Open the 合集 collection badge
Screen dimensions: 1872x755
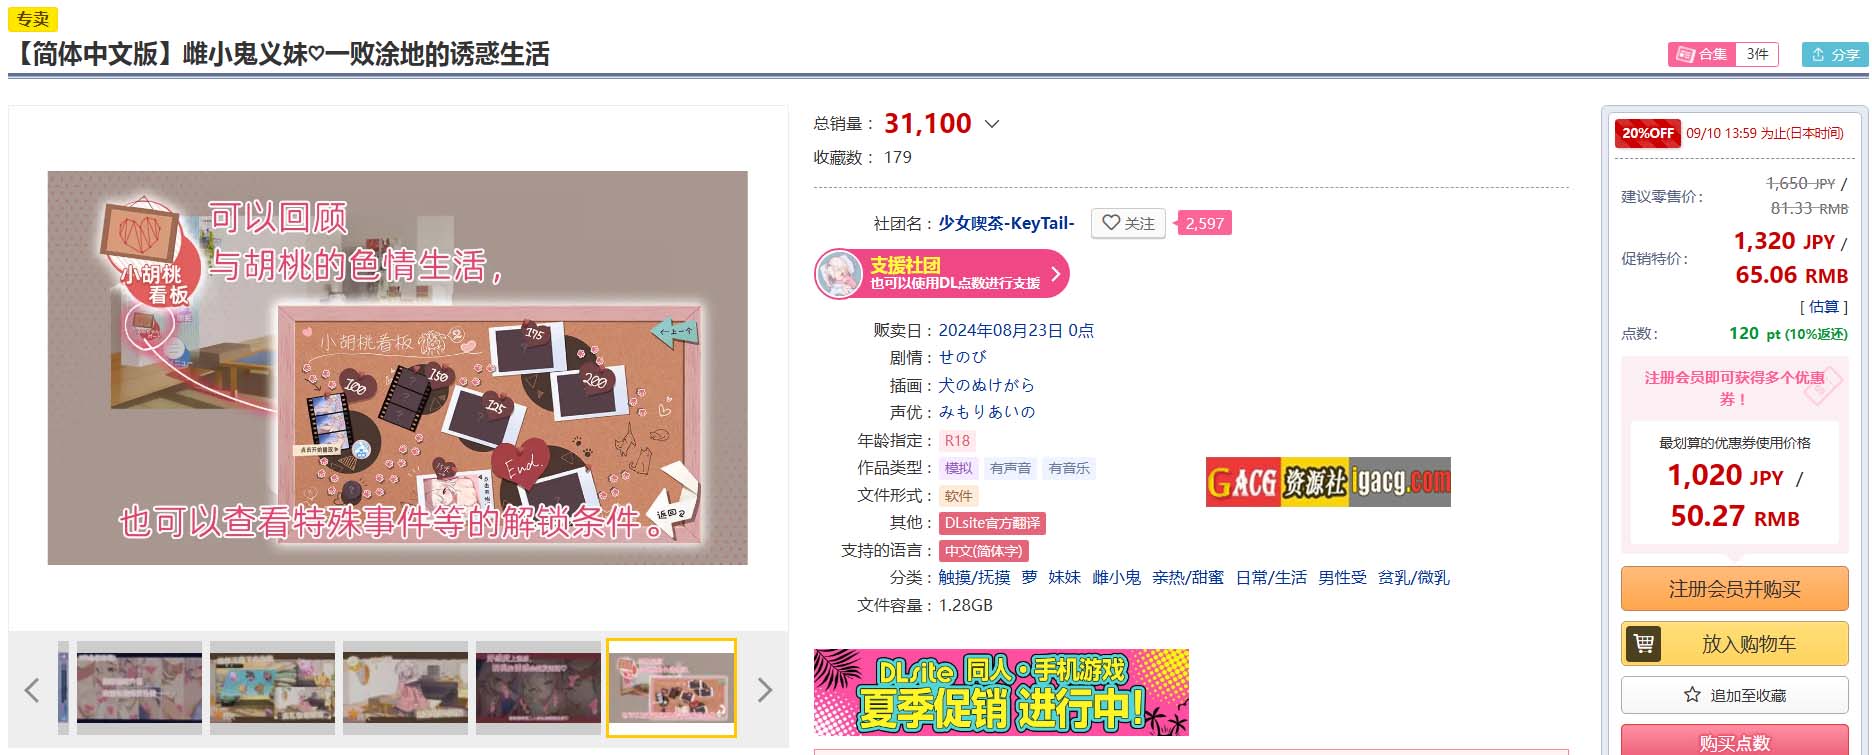pyautogui.click(x=1722, y=54)
